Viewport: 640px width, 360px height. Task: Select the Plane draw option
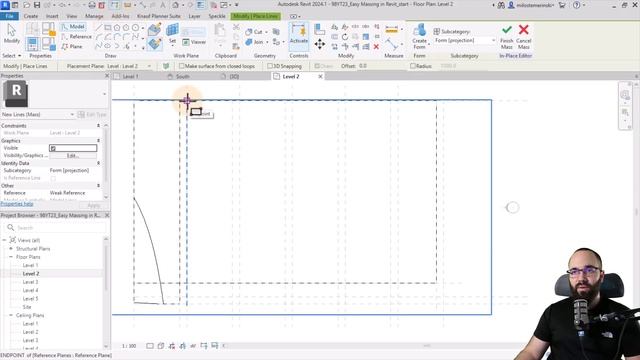pyautogui.click(x=72, y=47)
